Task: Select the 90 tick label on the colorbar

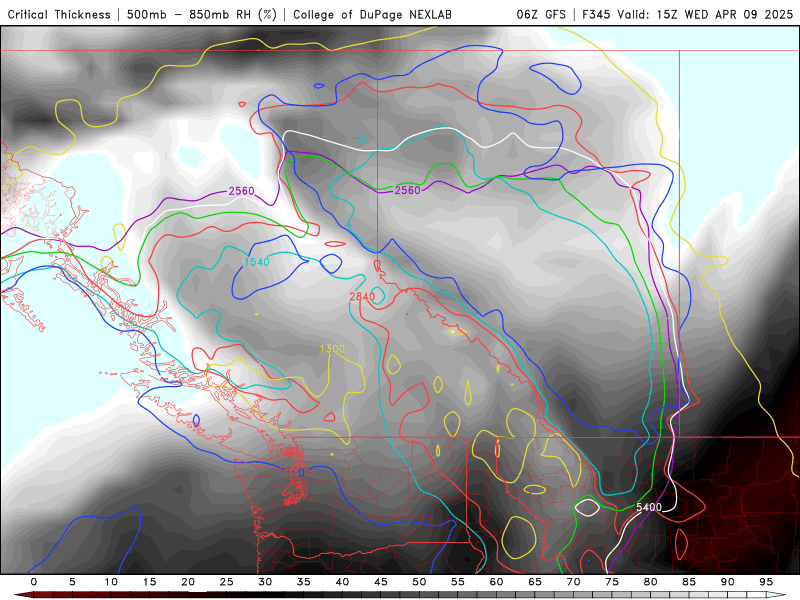Action: click(x=727, y=582)
